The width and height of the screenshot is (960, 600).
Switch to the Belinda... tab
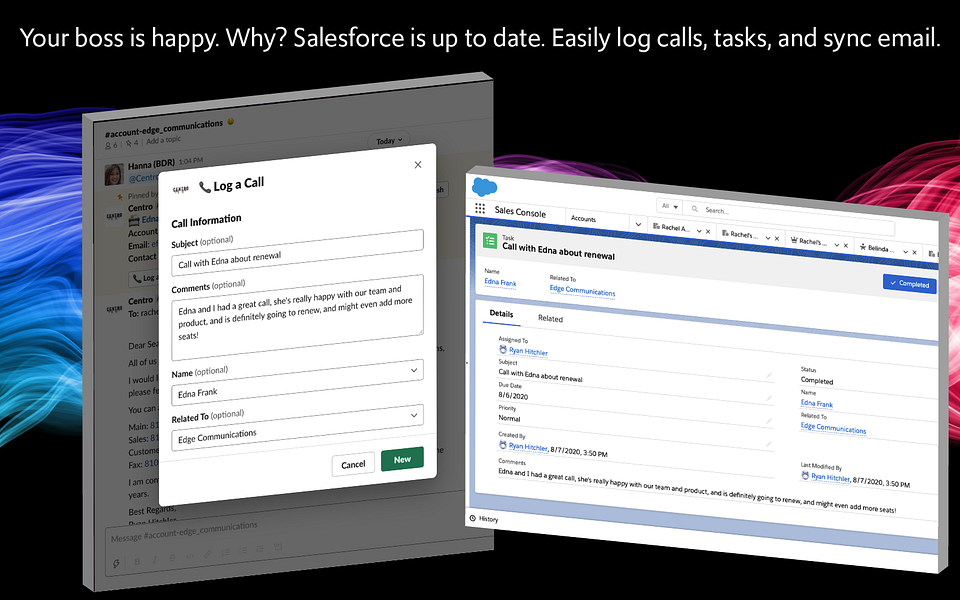877,248
